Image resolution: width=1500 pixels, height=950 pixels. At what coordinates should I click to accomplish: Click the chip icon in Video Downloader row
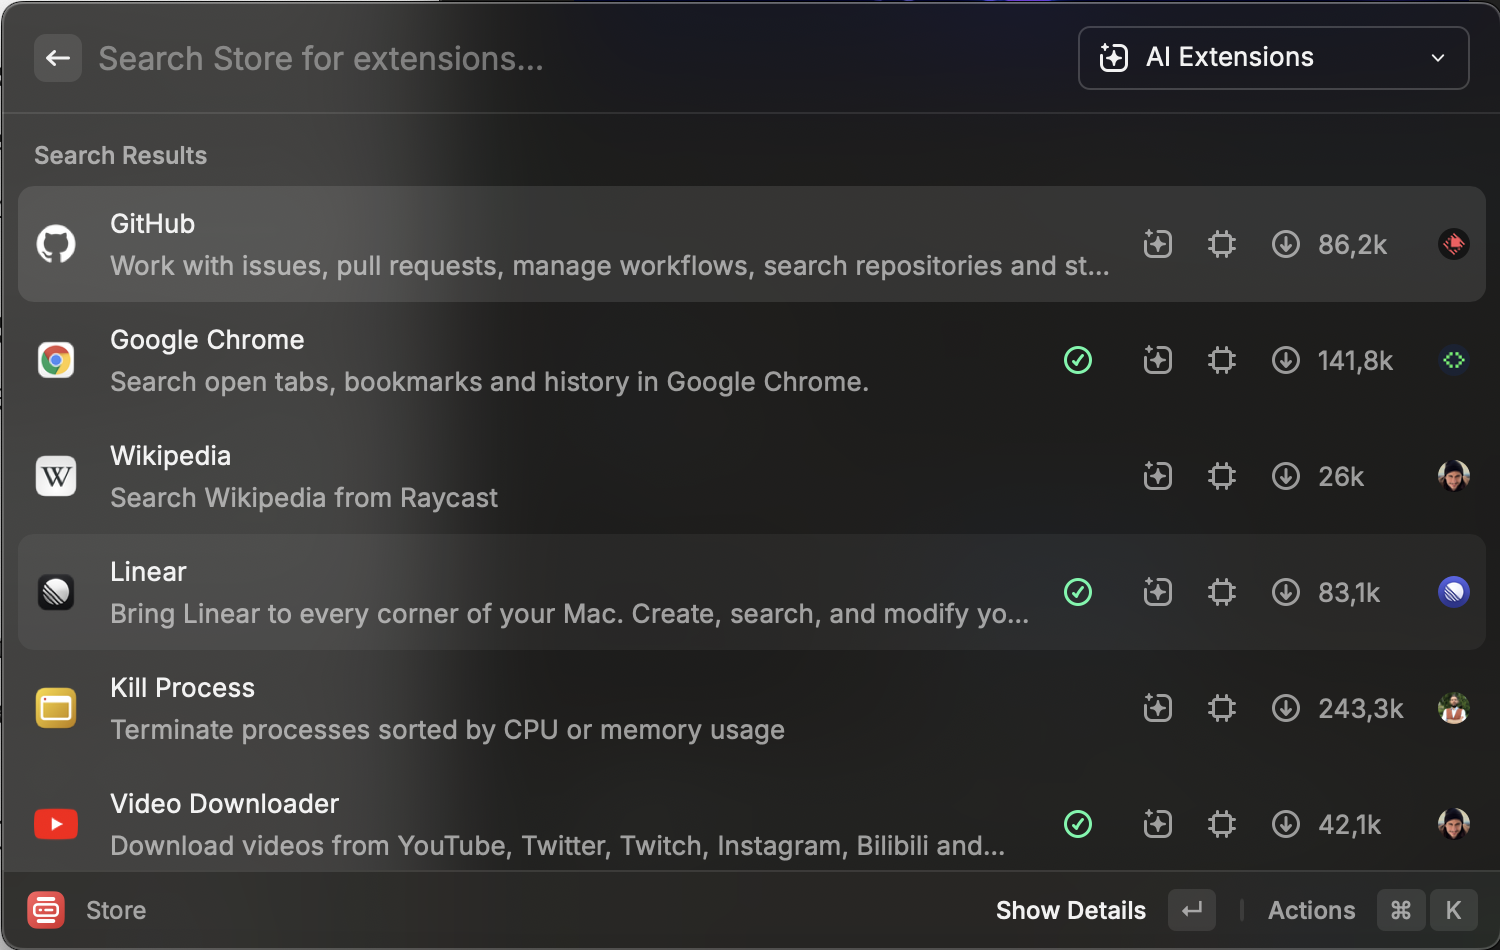coord(1222,824)
